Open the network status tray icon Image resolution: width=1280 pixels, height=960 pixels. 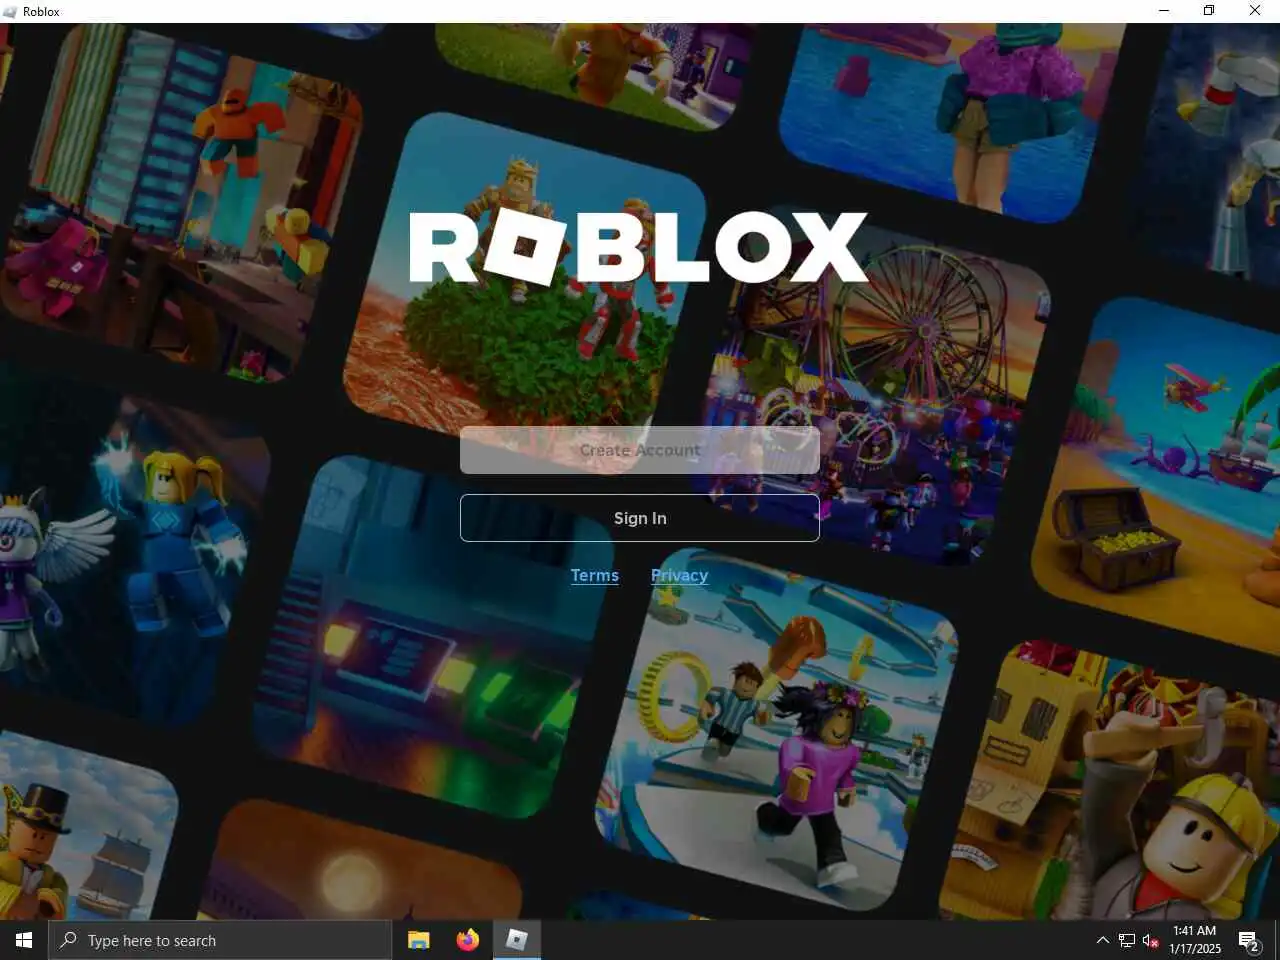[x=1127, y=940]
